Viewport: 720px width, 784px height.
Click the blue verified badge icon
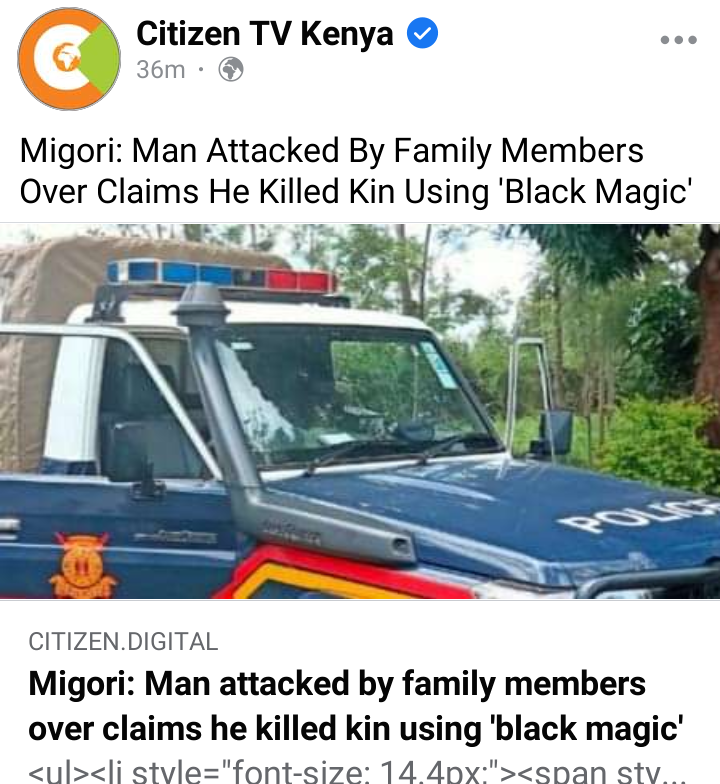422,33
